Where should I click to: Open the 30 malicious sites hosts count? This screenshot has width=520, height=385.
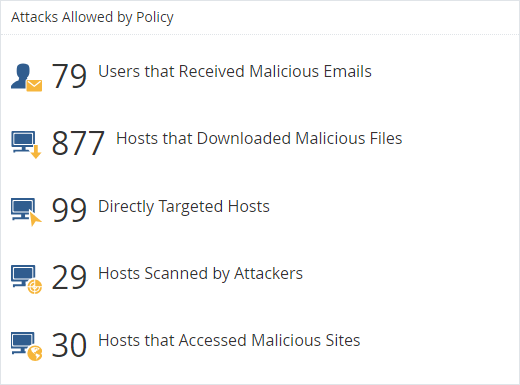[x=69, y=345]
